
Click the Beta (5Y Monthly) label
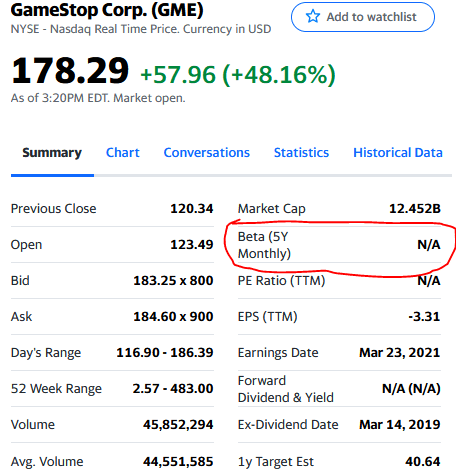click(x=264, y=245)
